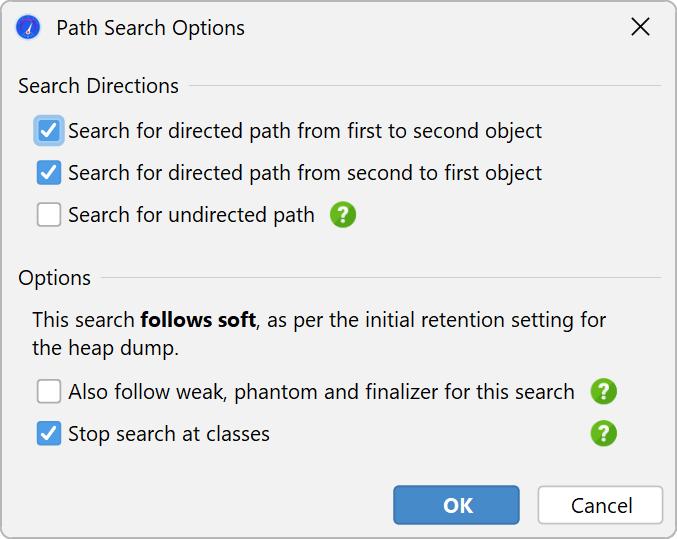This screenshot has height=539, width=677.
Task: Close the Path Search Options dialog
Action: (x=640, y=27)
